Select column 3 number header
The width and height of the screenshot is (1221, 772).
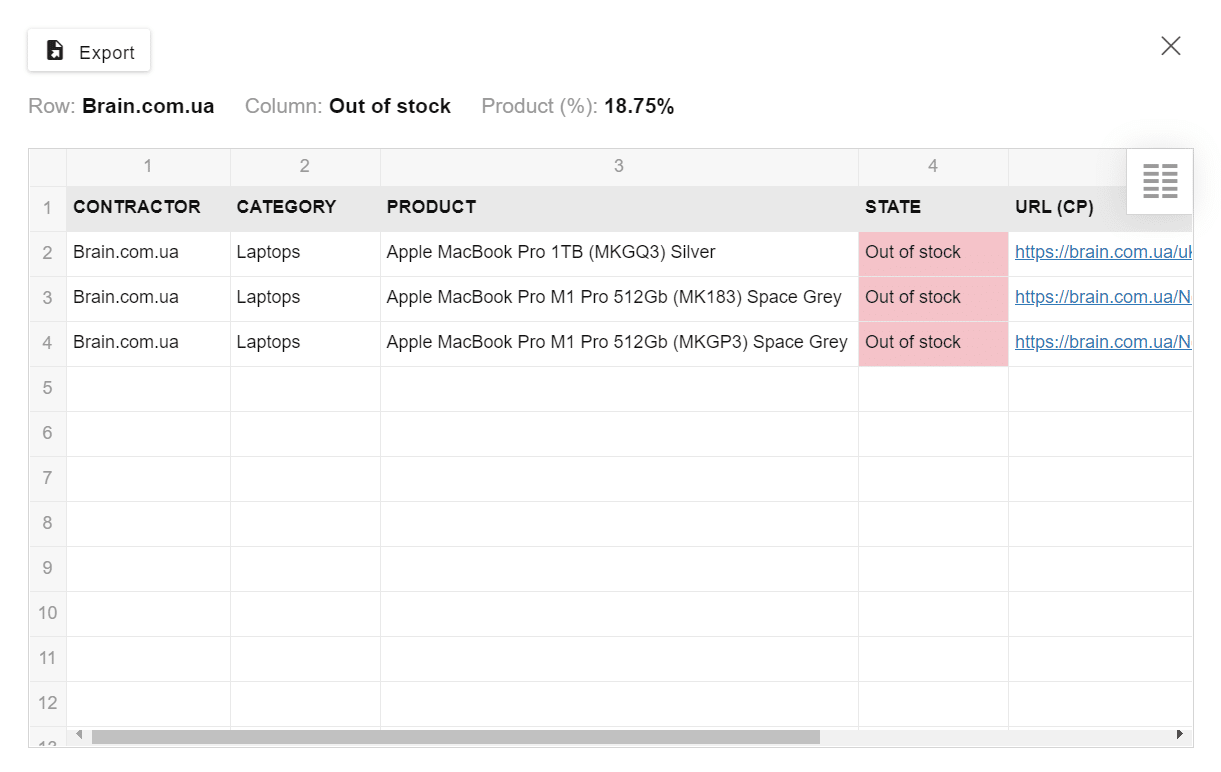(618, 166)
